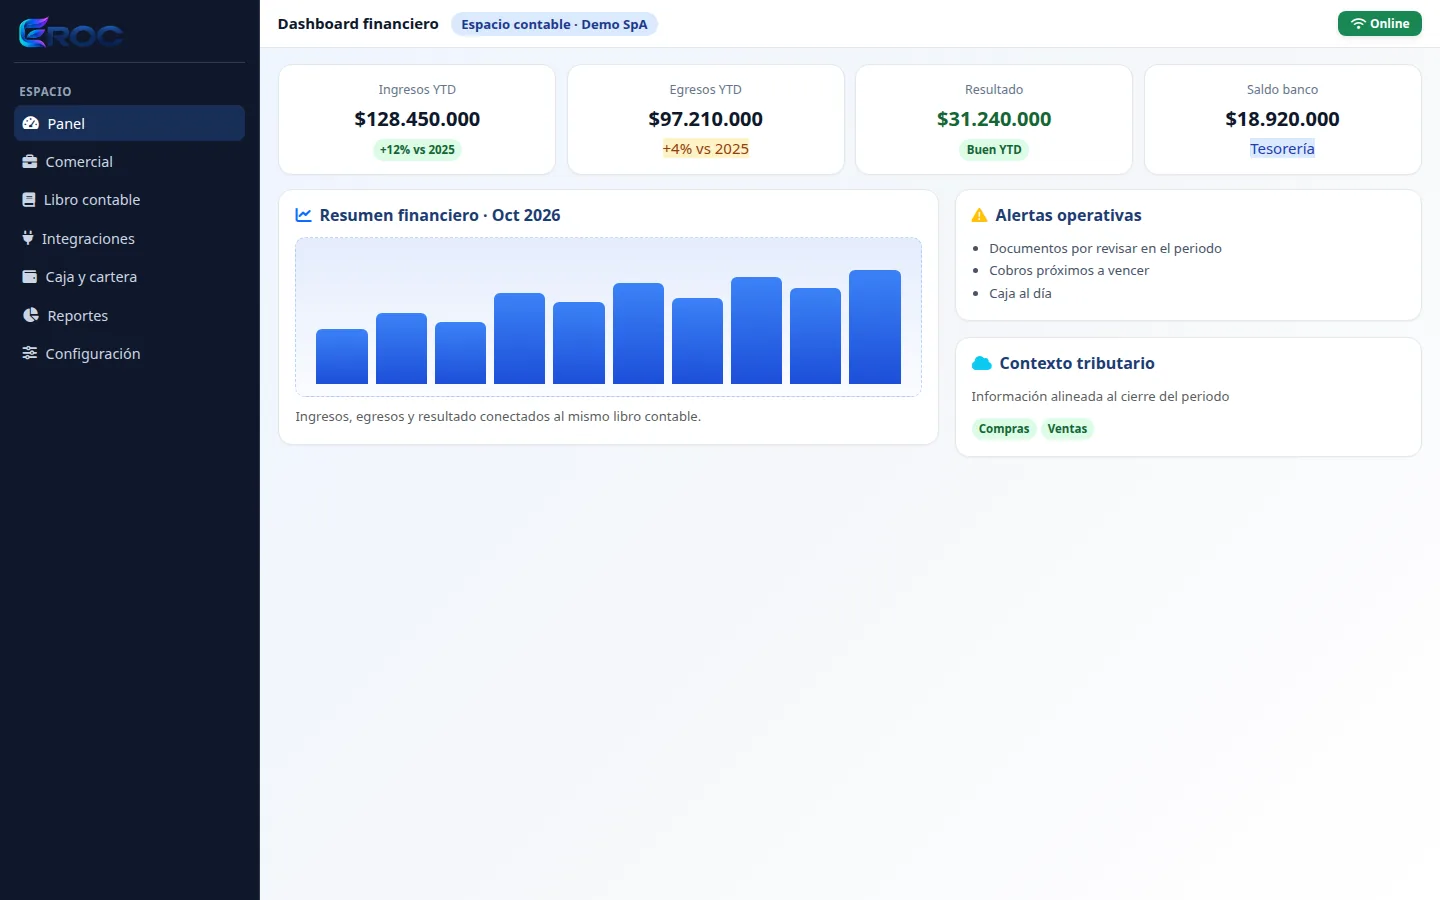Click the EROC logo in the sidebar
This screenshot has height=900, width=1440.
[71, 33]
